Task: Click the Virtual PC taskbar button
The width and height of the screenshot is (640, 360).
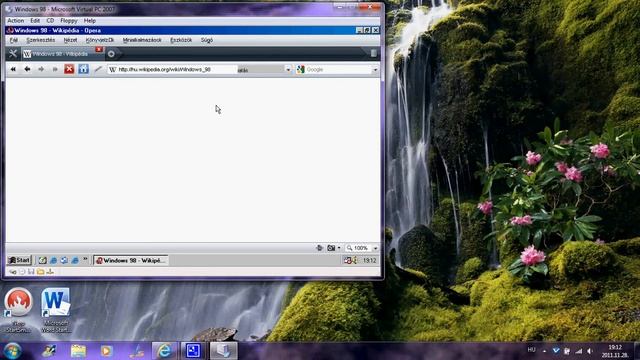Action: tap(223, 351)
